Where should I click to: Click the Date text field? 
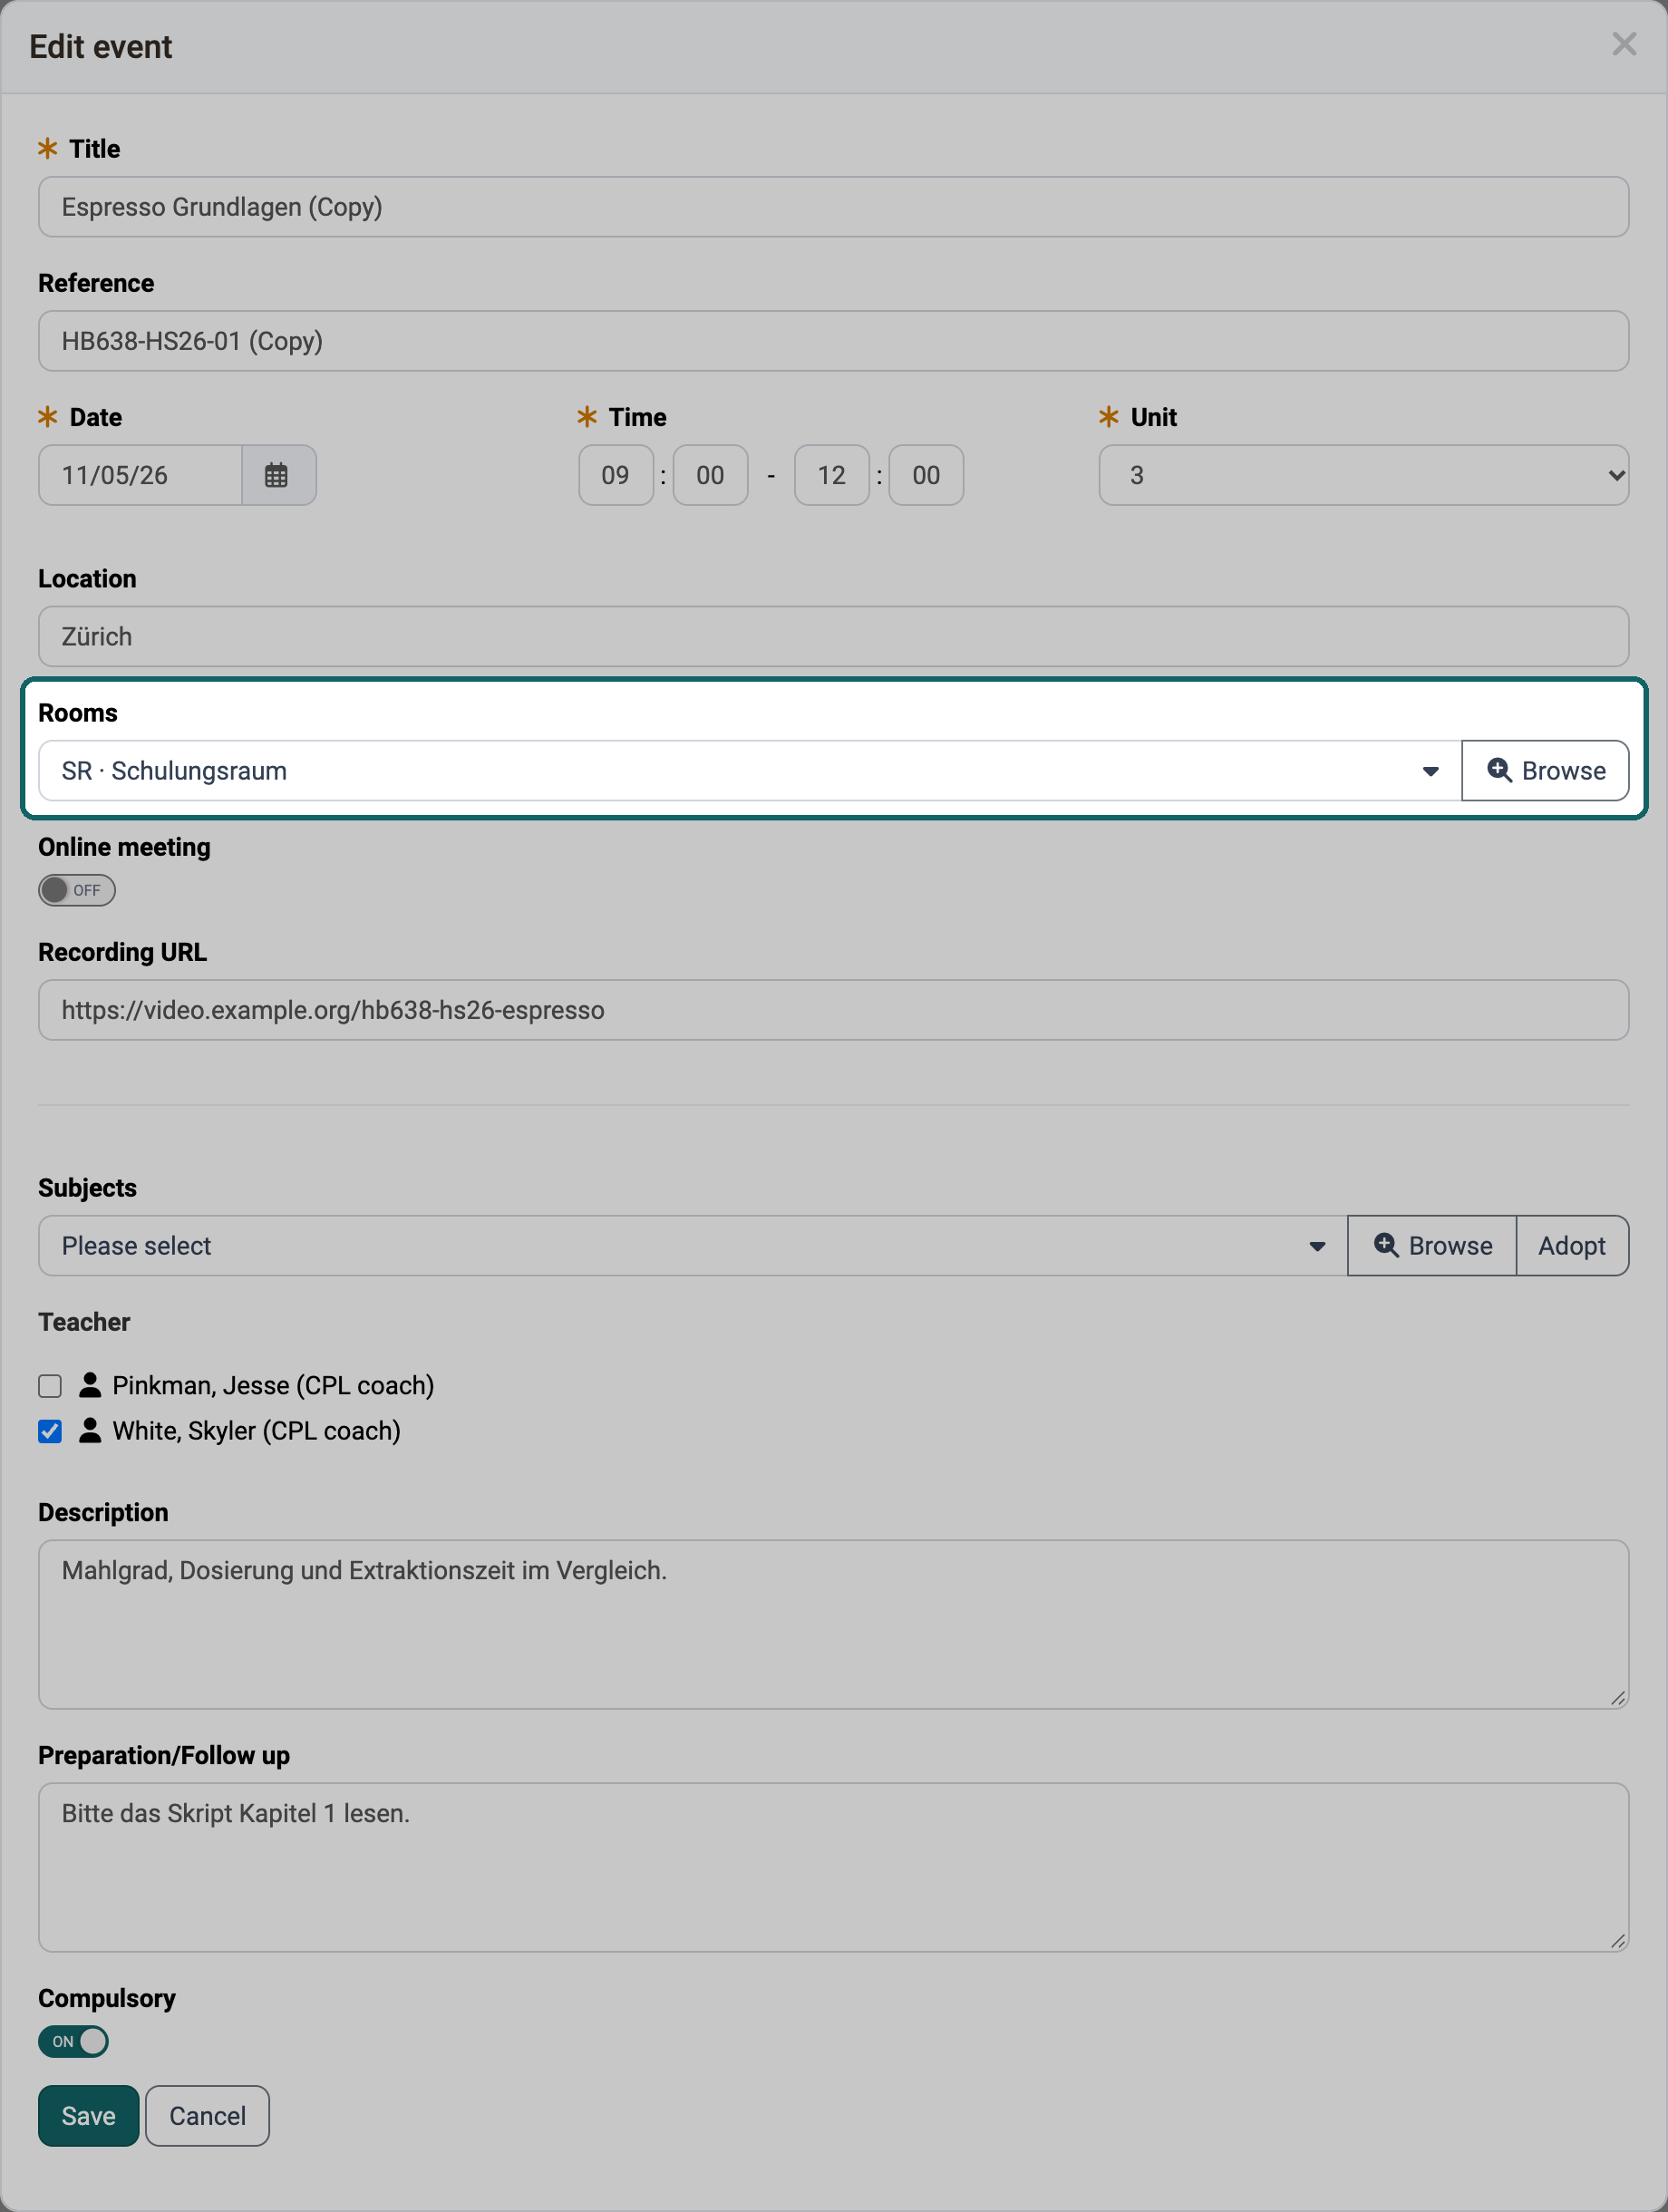point(140,475)
